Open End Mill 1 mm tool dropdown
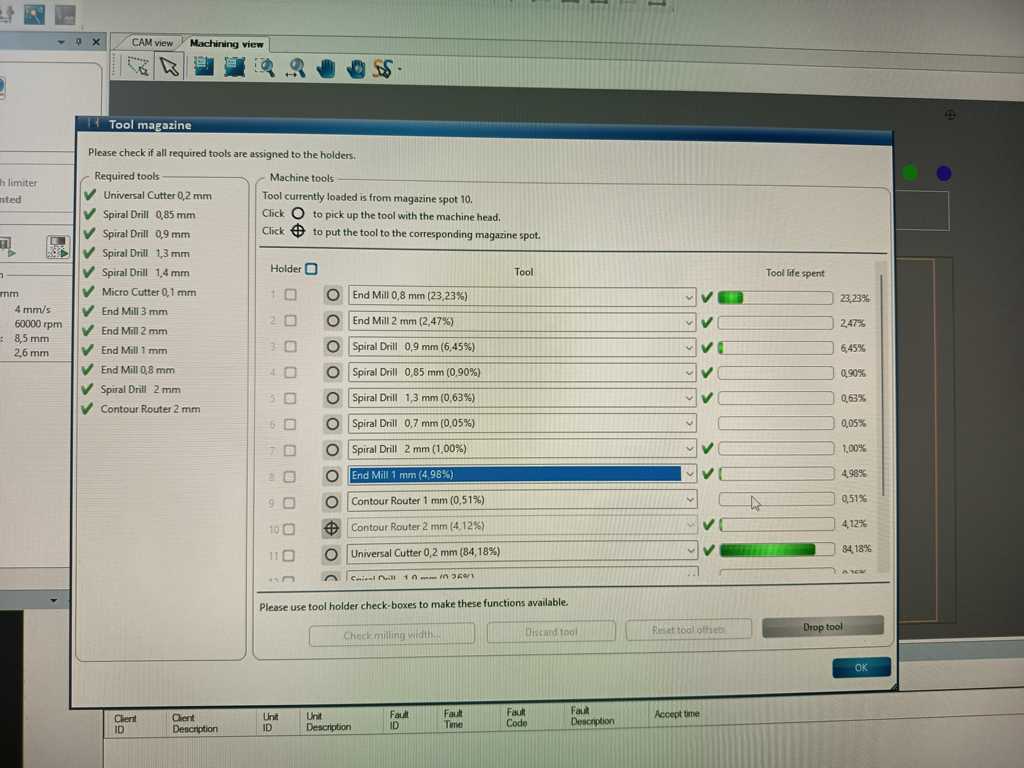 tap(690, 474)
